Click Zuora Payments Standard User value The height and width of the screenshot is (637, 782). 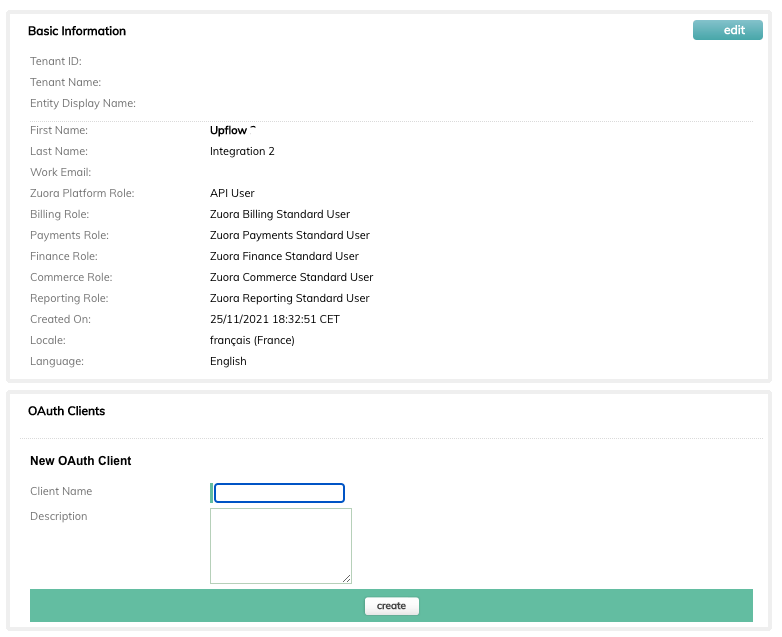coord(290,235)
